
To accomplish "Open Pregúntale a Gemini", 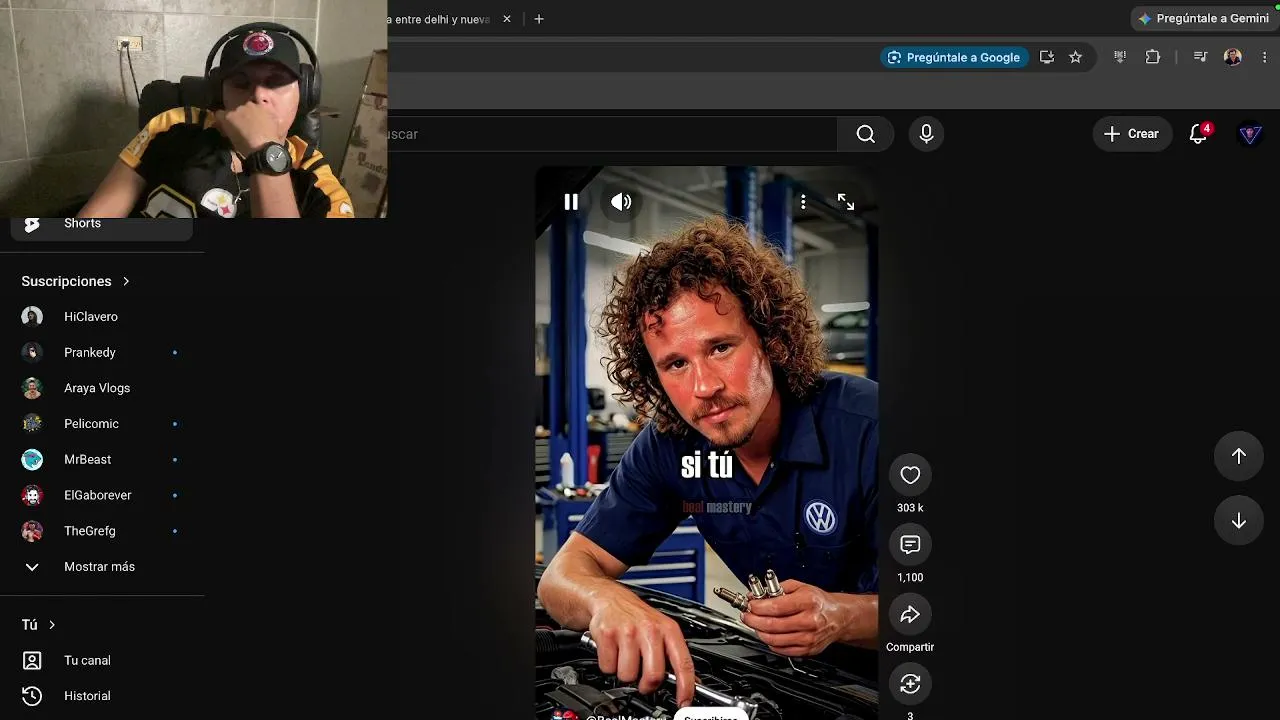I will click(1204, 18).
